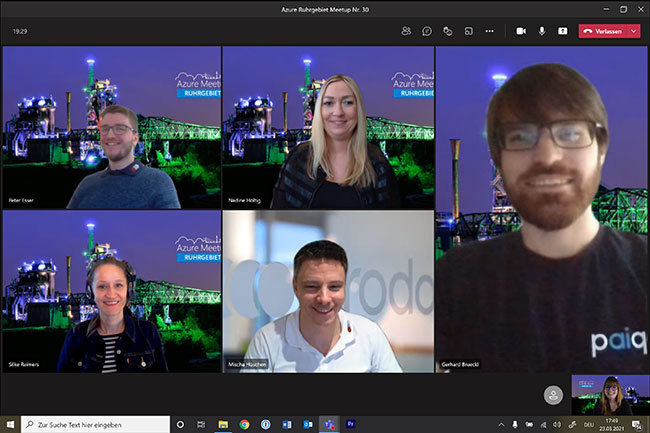Select Silke Reimers' video tile
The width and height of the screenshot is (650, 433).
(x=112, y=291)
